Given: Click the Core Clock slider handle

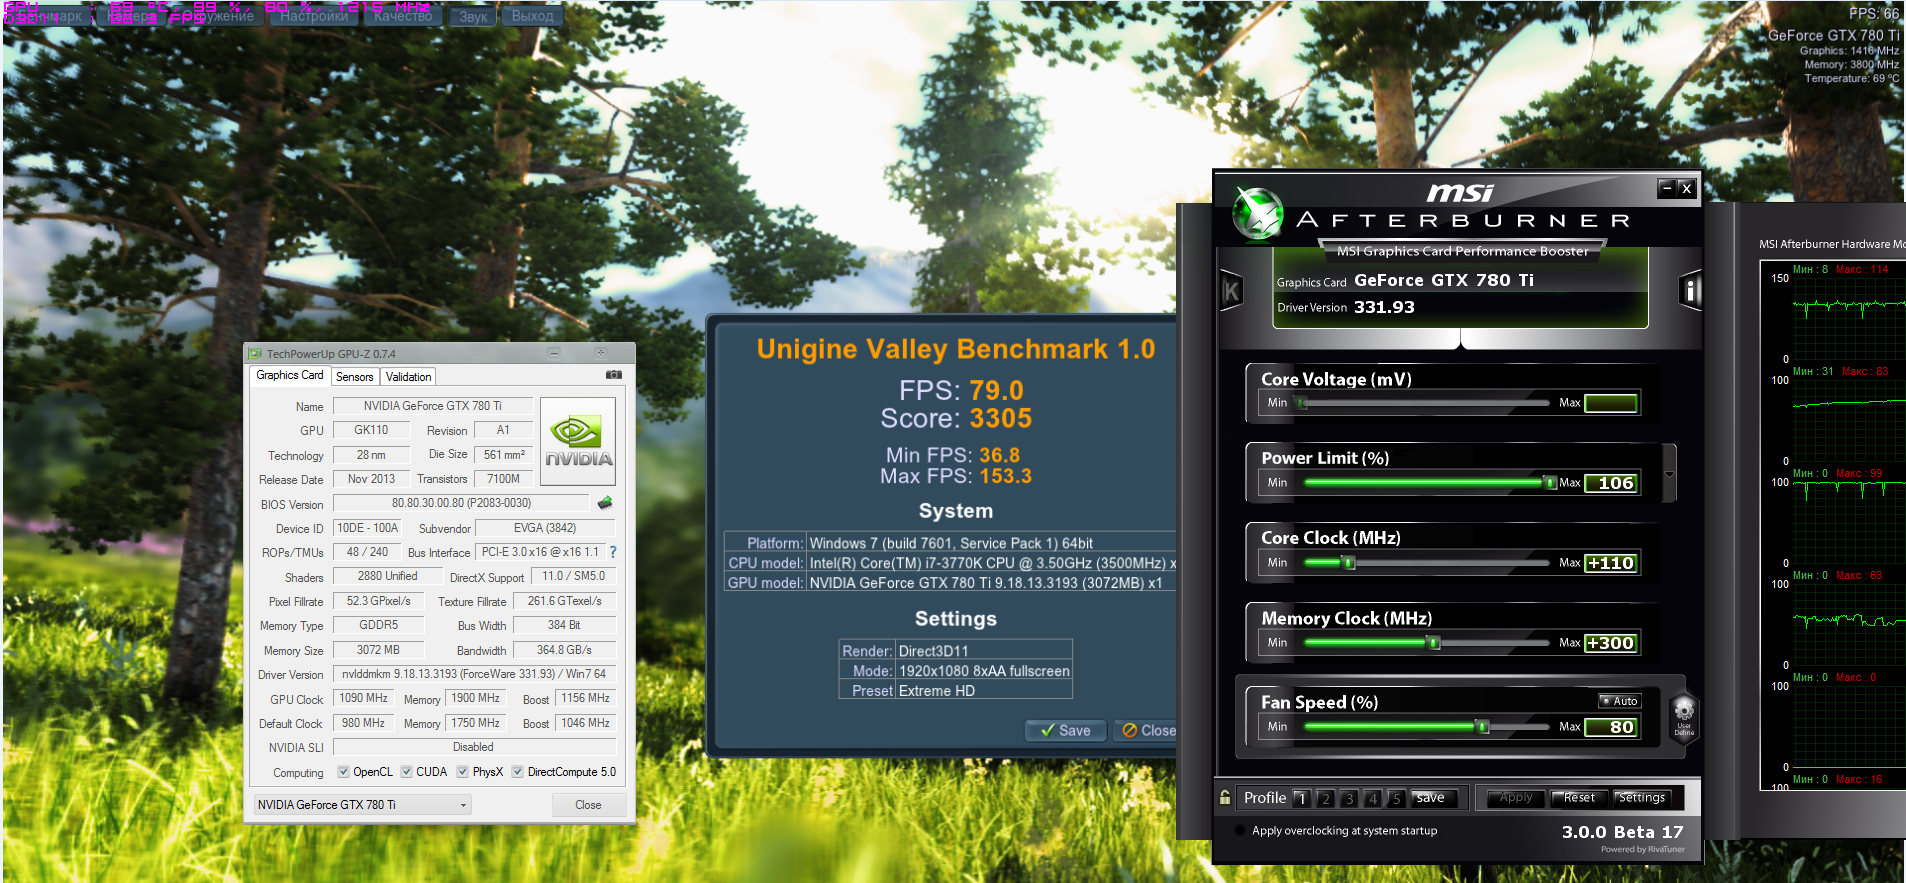Looking at the screenshot, I should 1348,563.
